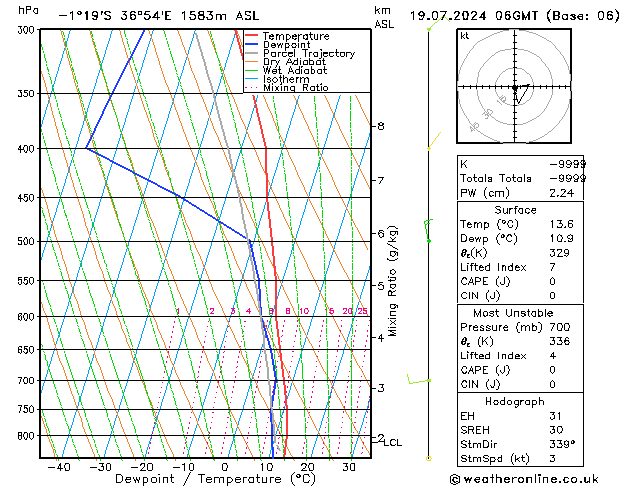Click the hodograph plot
The width and height of the screenshot is (629, 486).
pos(514,86)
